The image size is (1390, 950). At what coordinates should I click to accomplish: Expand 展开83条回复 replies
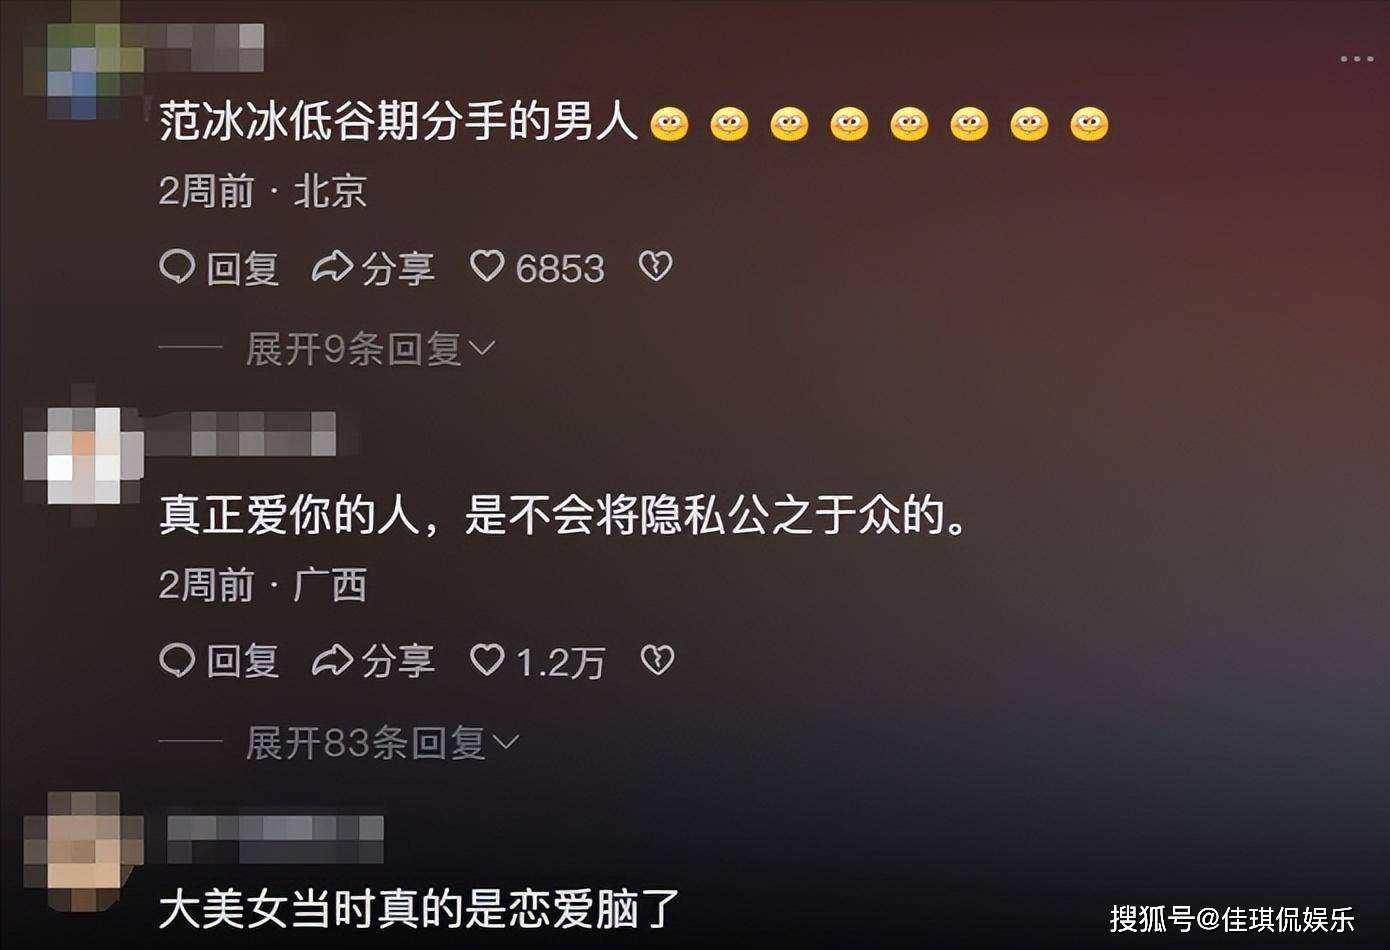(382, 742)
